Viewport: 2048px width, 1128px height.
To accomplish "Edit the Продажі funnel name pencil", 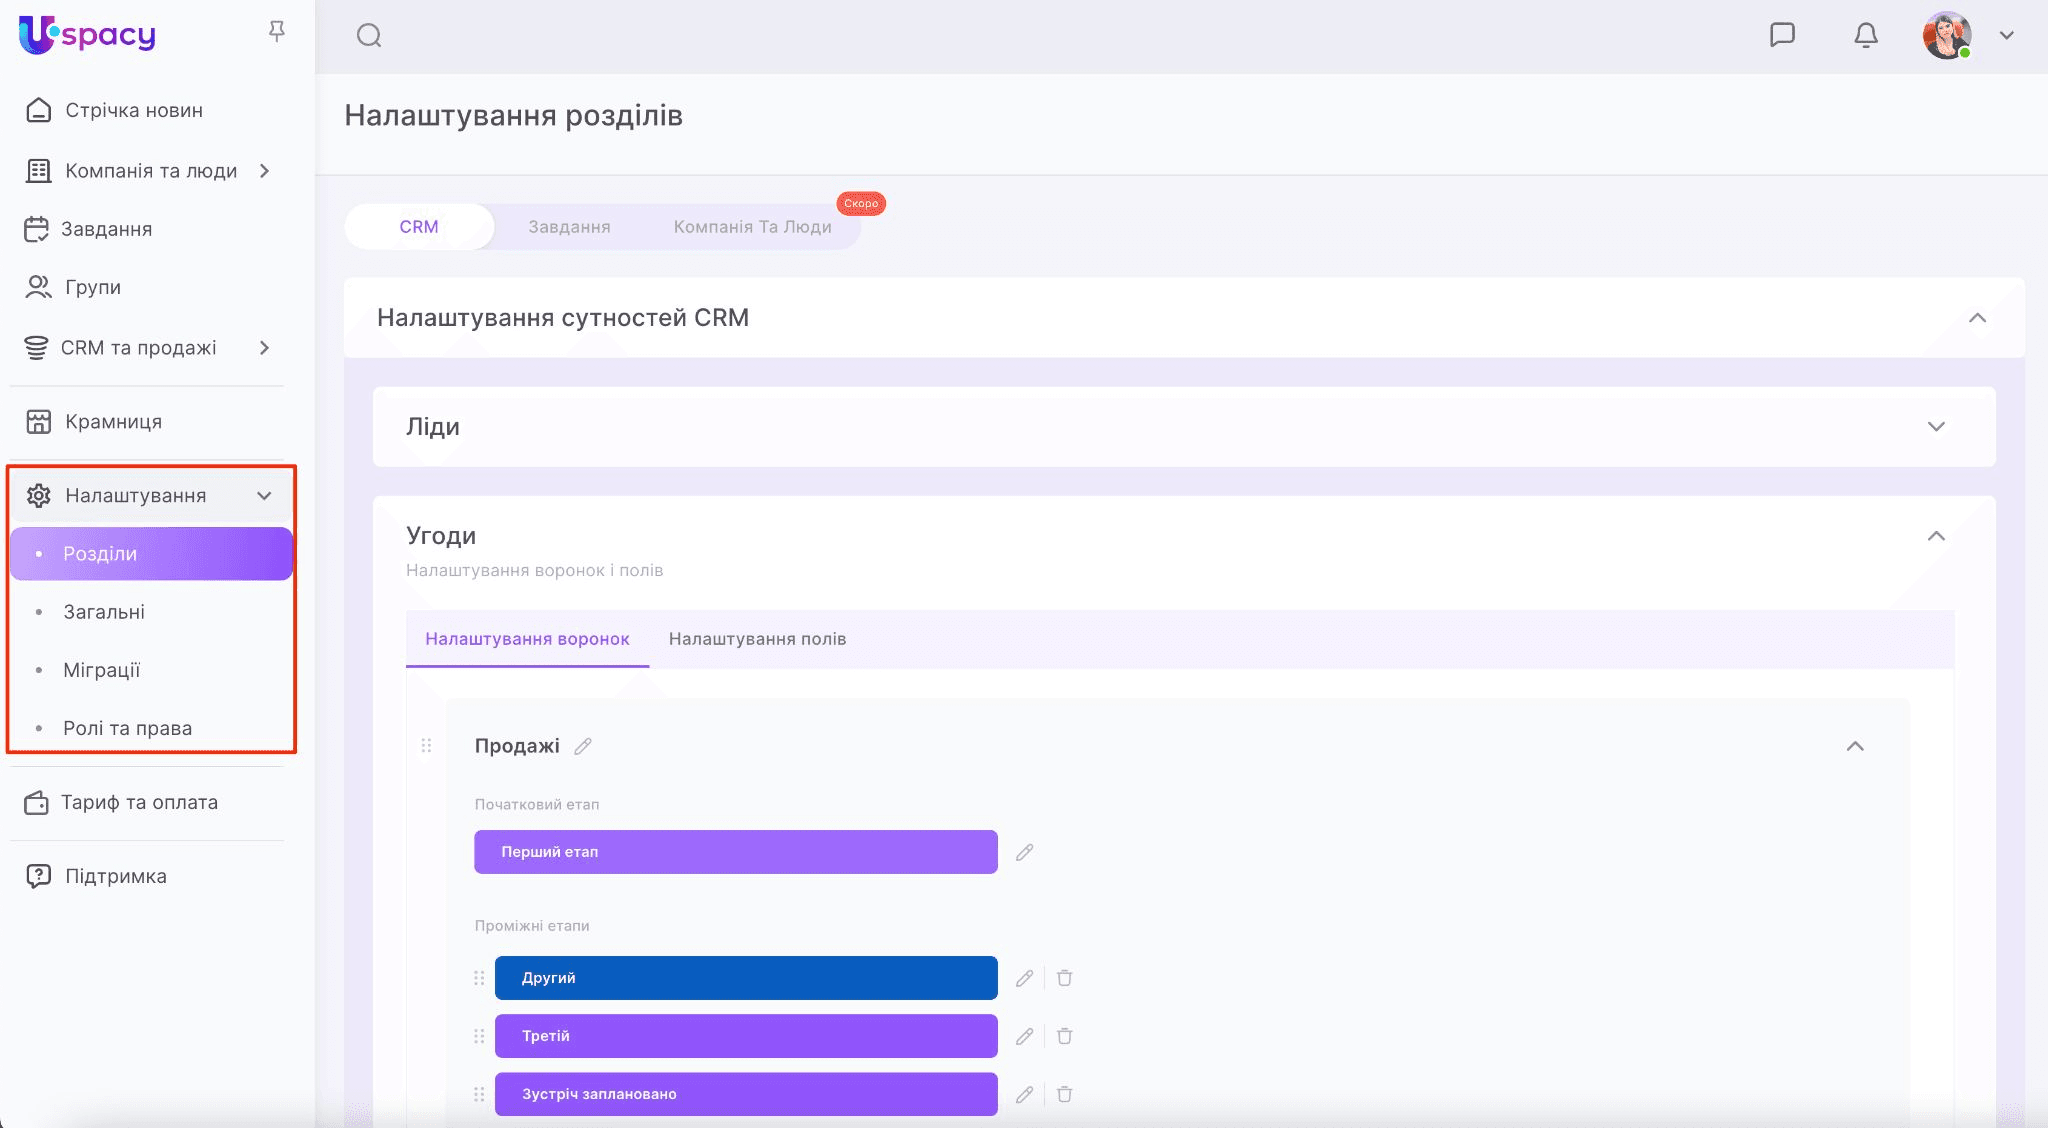I will point(583,746).
